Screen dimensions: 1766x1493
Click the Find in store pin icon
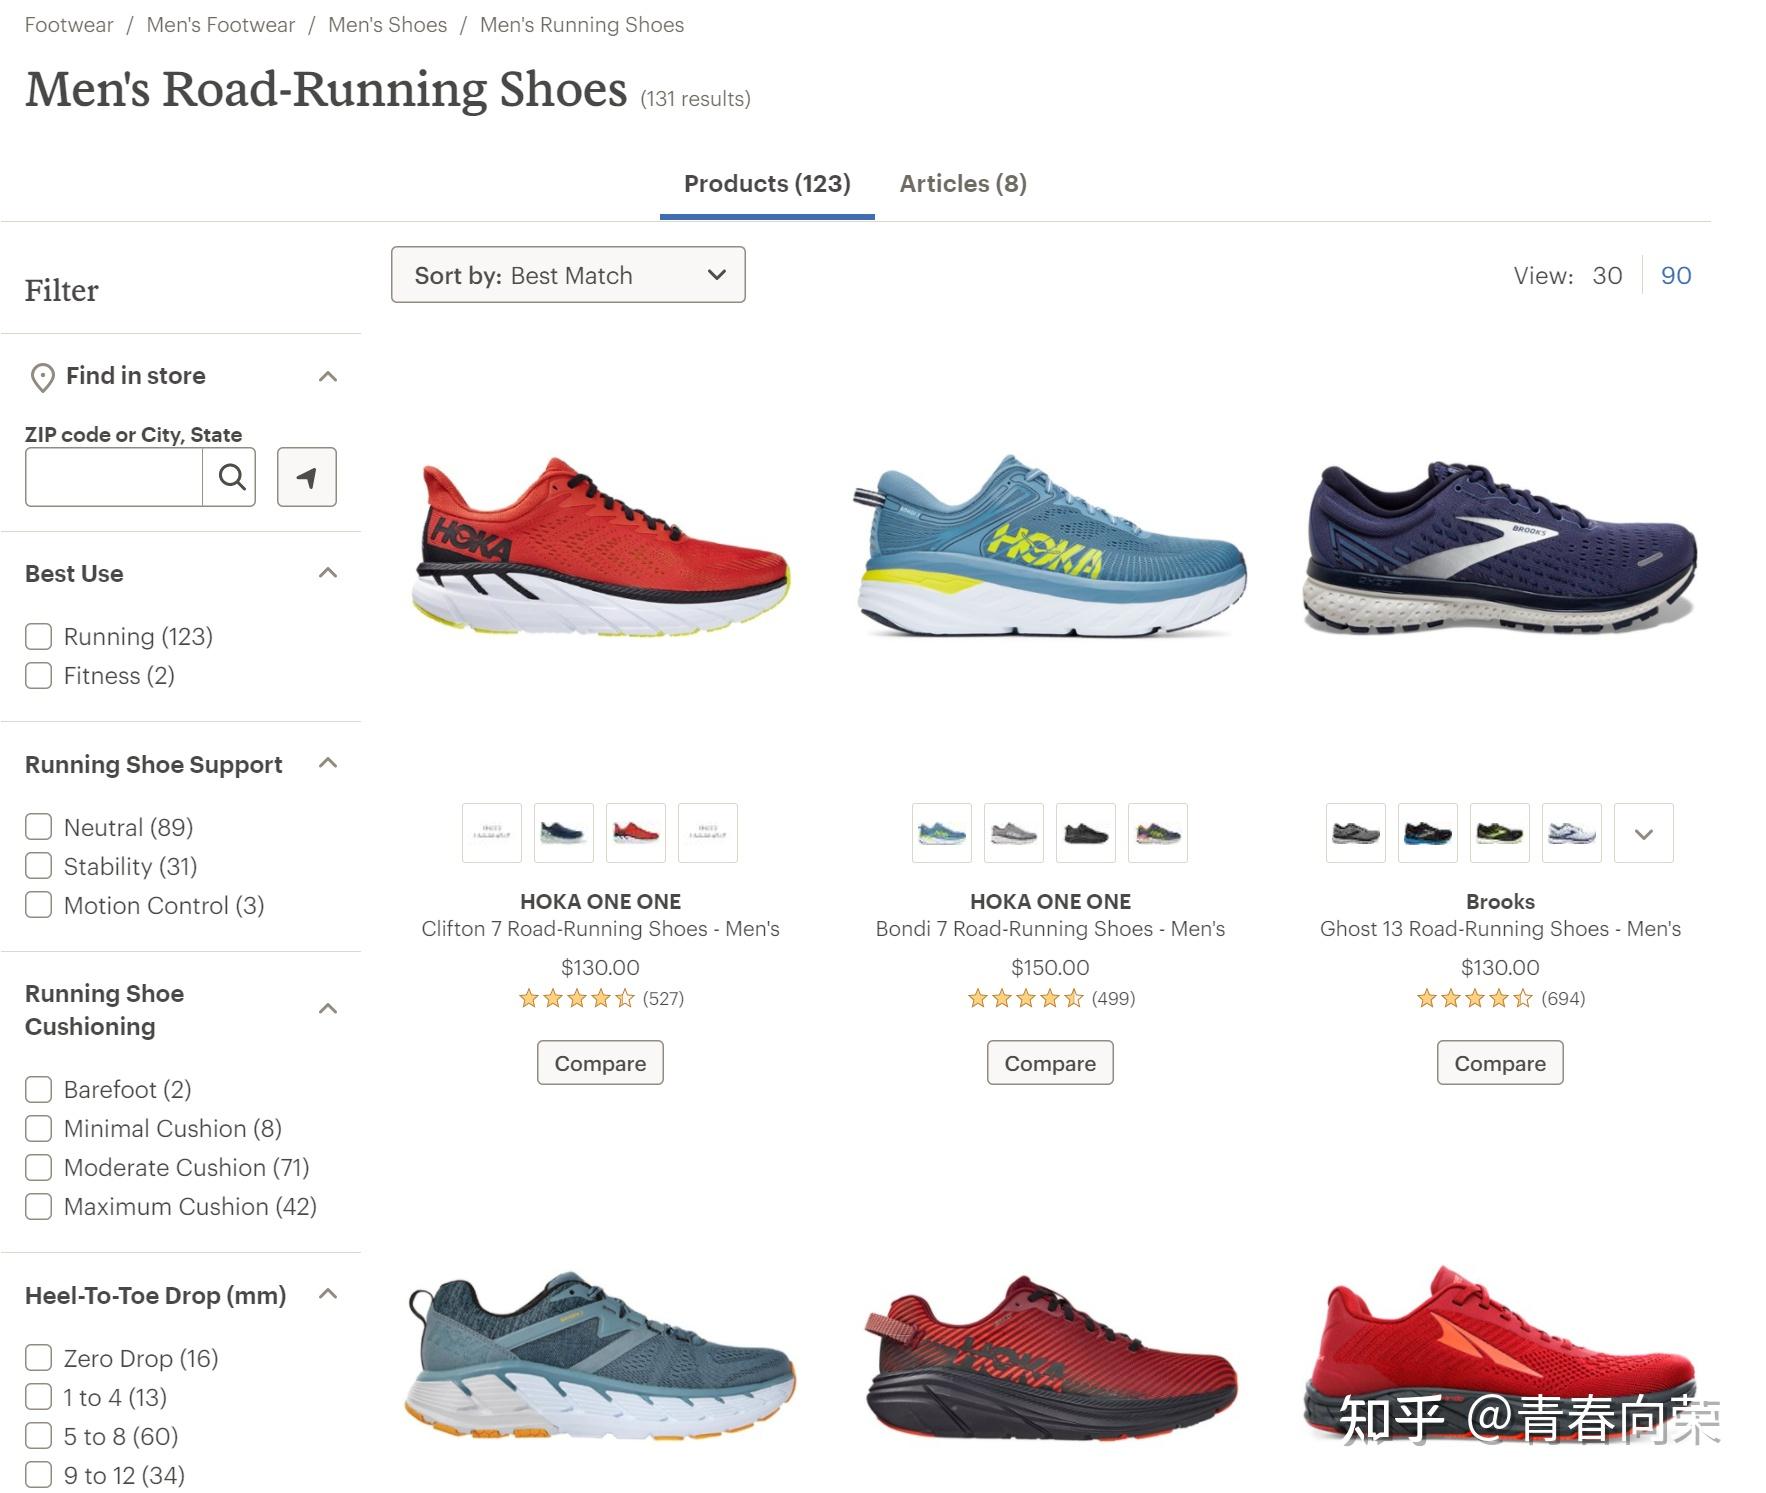[x=42, y=377]
